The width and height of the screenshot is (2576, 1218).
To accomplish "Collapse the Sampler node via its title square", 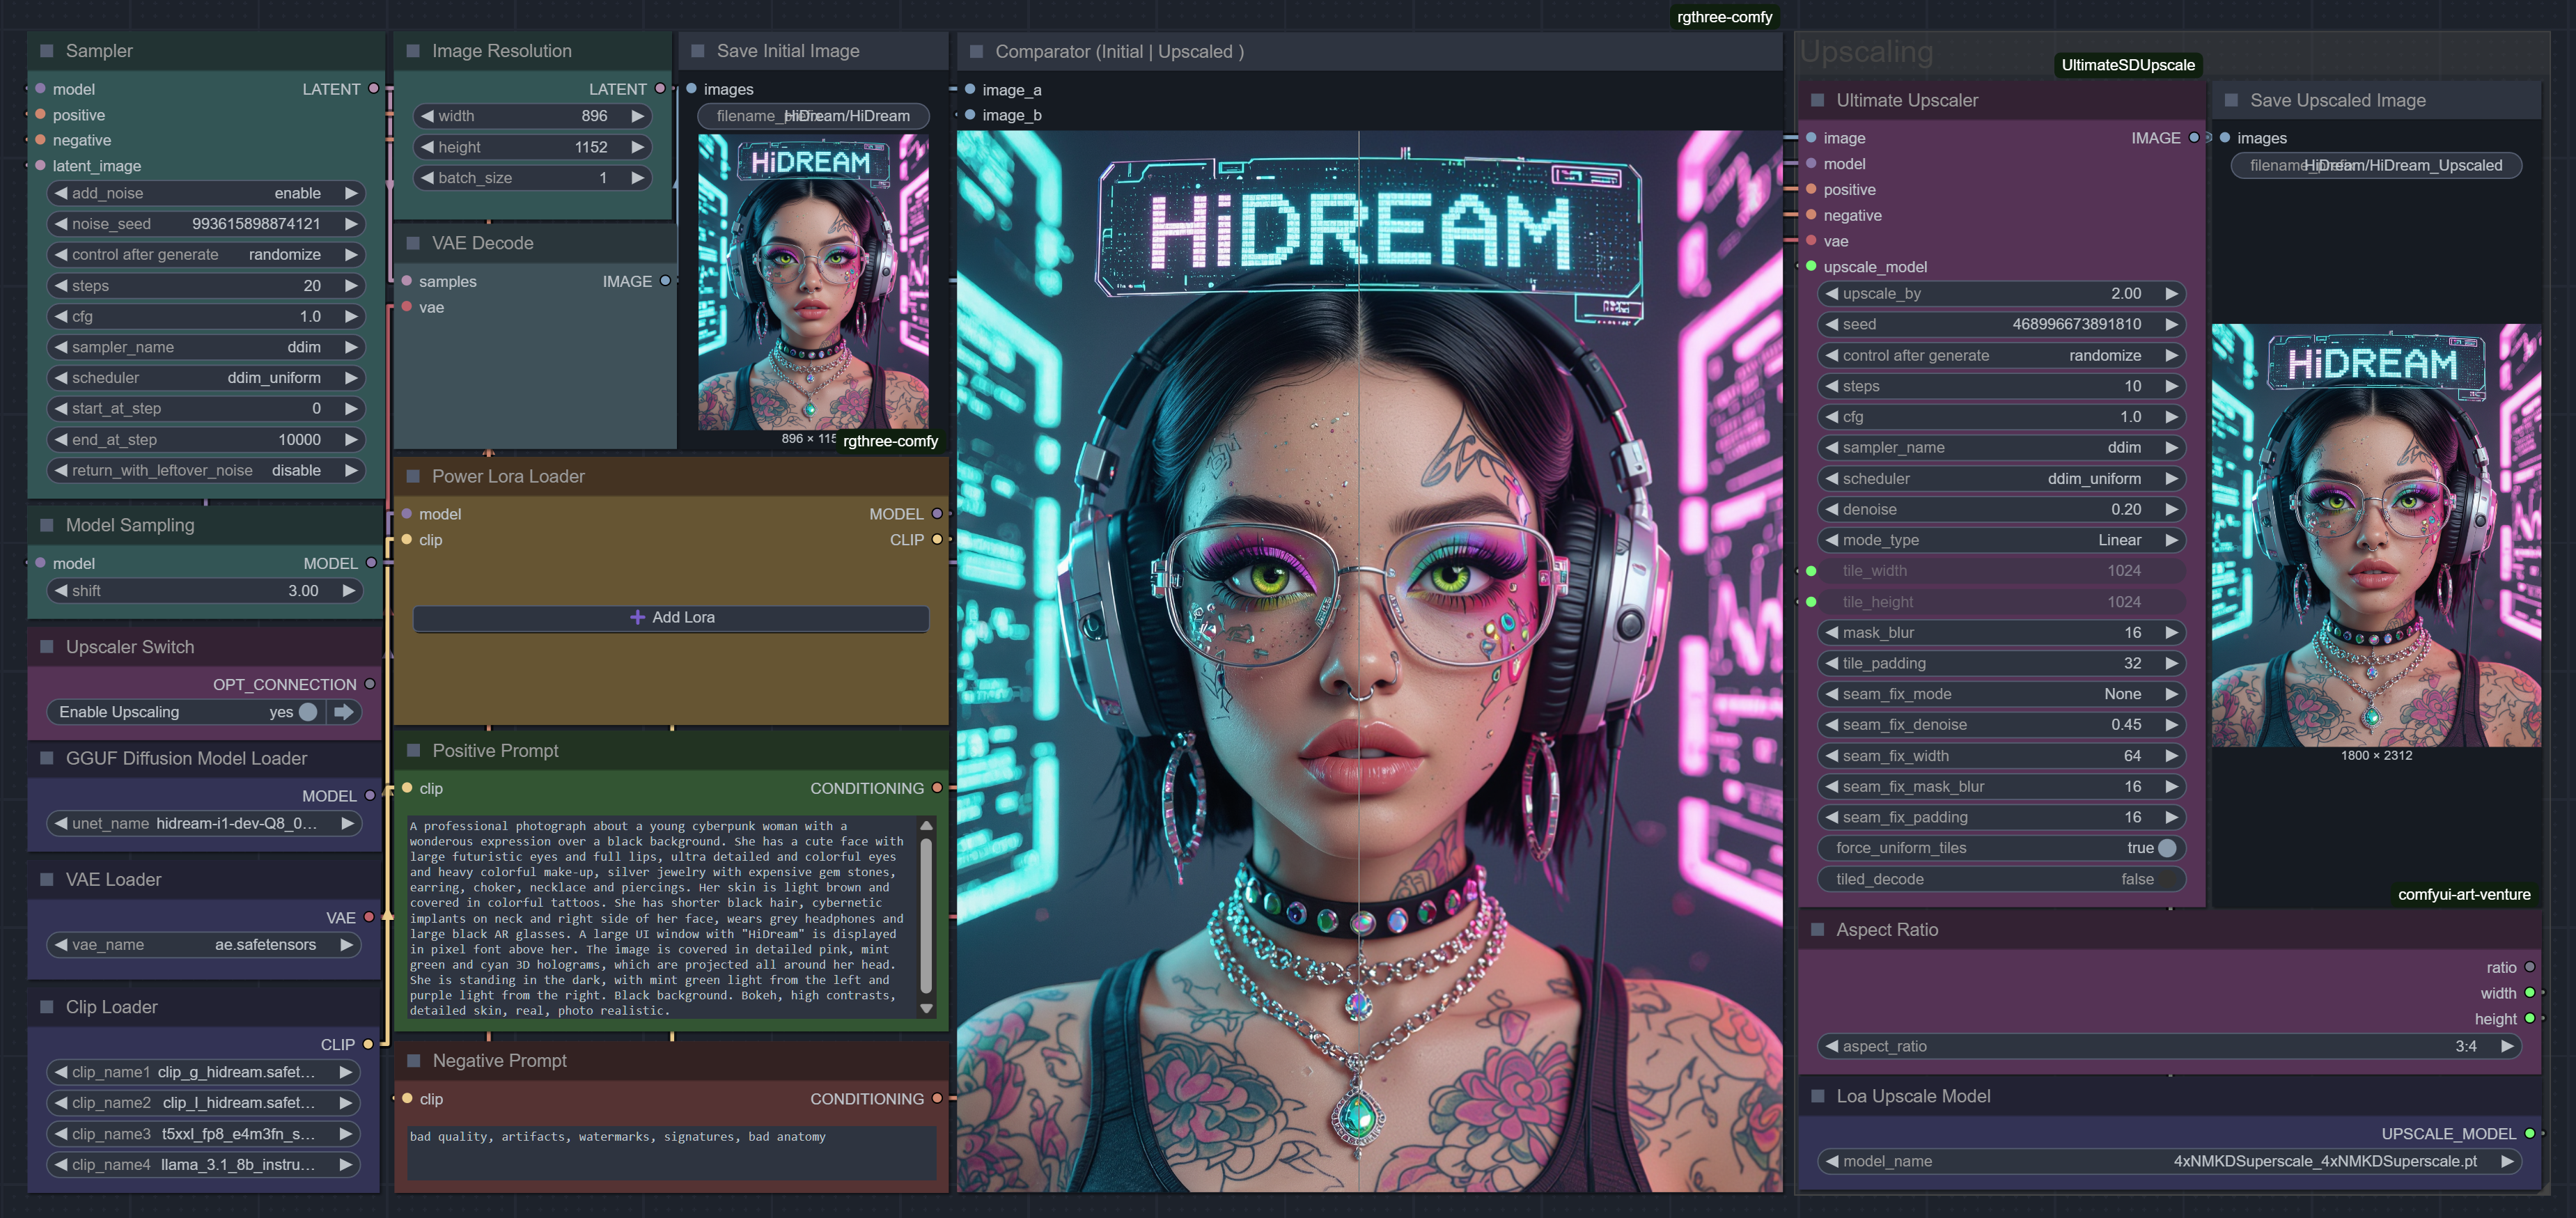I will click(46, 51).
